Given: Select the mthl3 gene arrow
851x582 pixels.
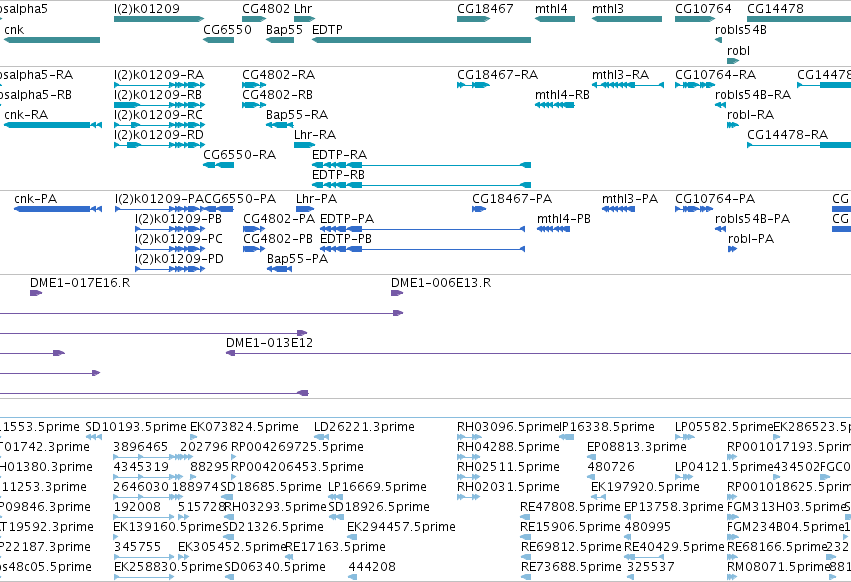Looking at the screenshot, I should click(x=627, y=20).
